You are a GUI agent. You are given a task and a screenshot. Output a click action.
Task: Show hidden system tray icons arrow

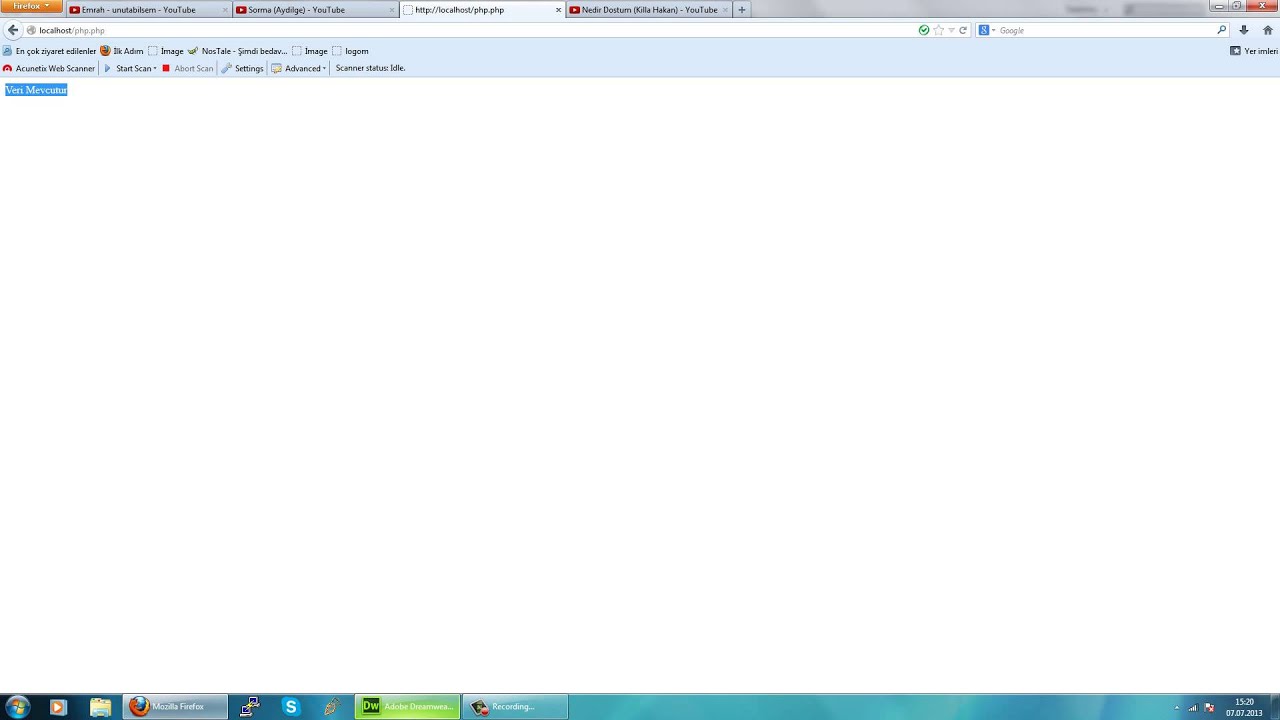(1176, 708)
